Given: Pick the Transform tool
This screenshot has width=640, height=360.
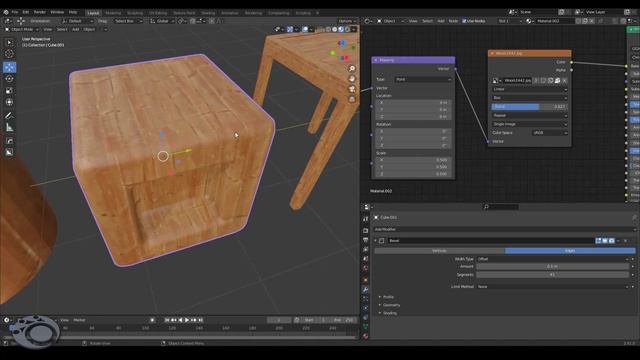Looking at the screenshot, I should (x=9, y=102).
